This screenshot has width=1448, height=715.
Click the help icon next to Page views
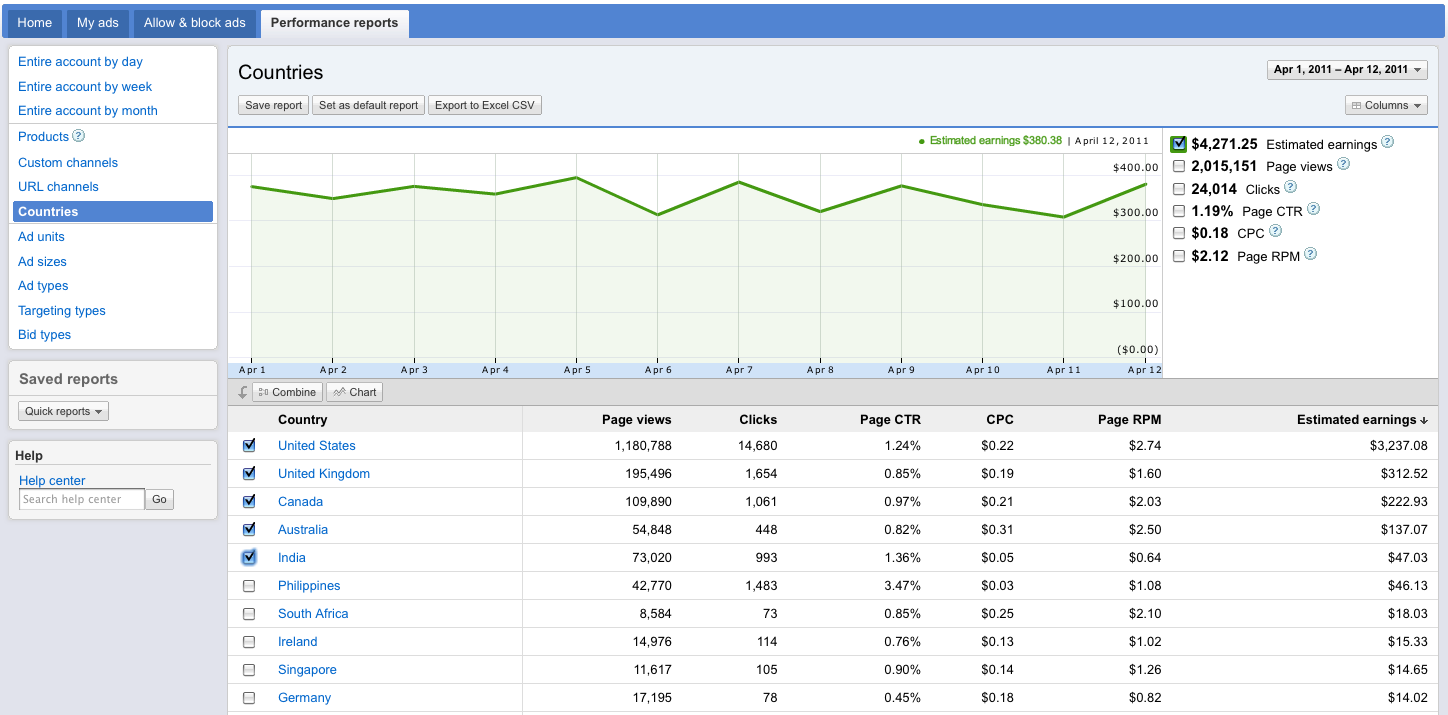[x=1343, y=165]
